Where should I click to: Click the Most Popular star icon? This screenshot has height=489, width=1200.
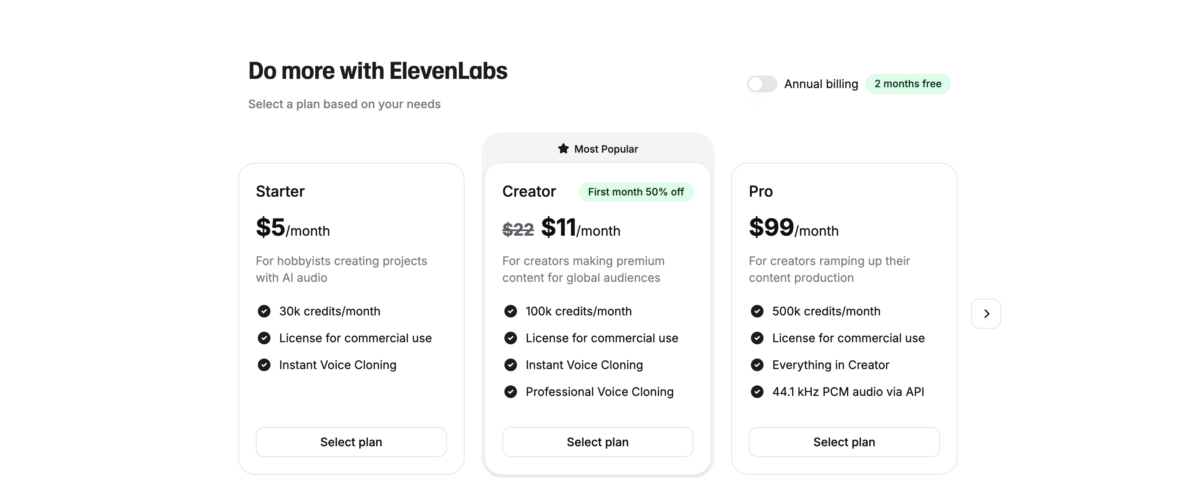coord(563,149)
